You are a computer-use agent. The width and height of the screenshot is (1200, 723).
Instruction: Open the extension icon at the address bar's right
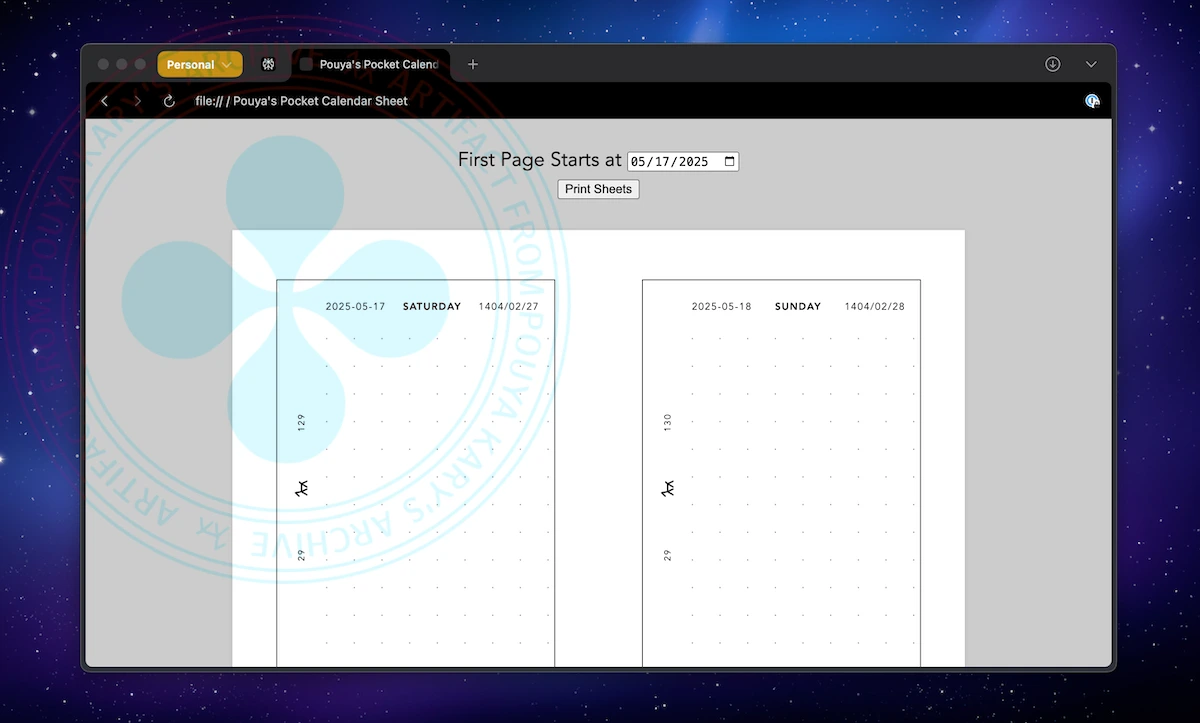point(1092,101)
